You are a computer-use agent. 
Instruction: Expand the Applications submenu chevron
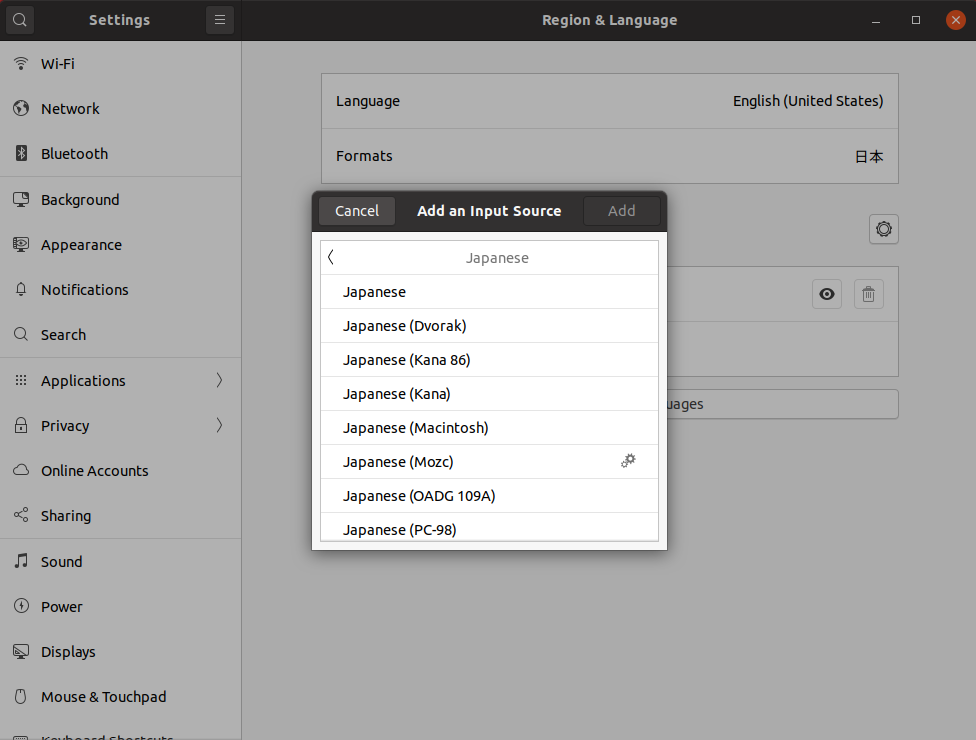click(x=219, y=380)
